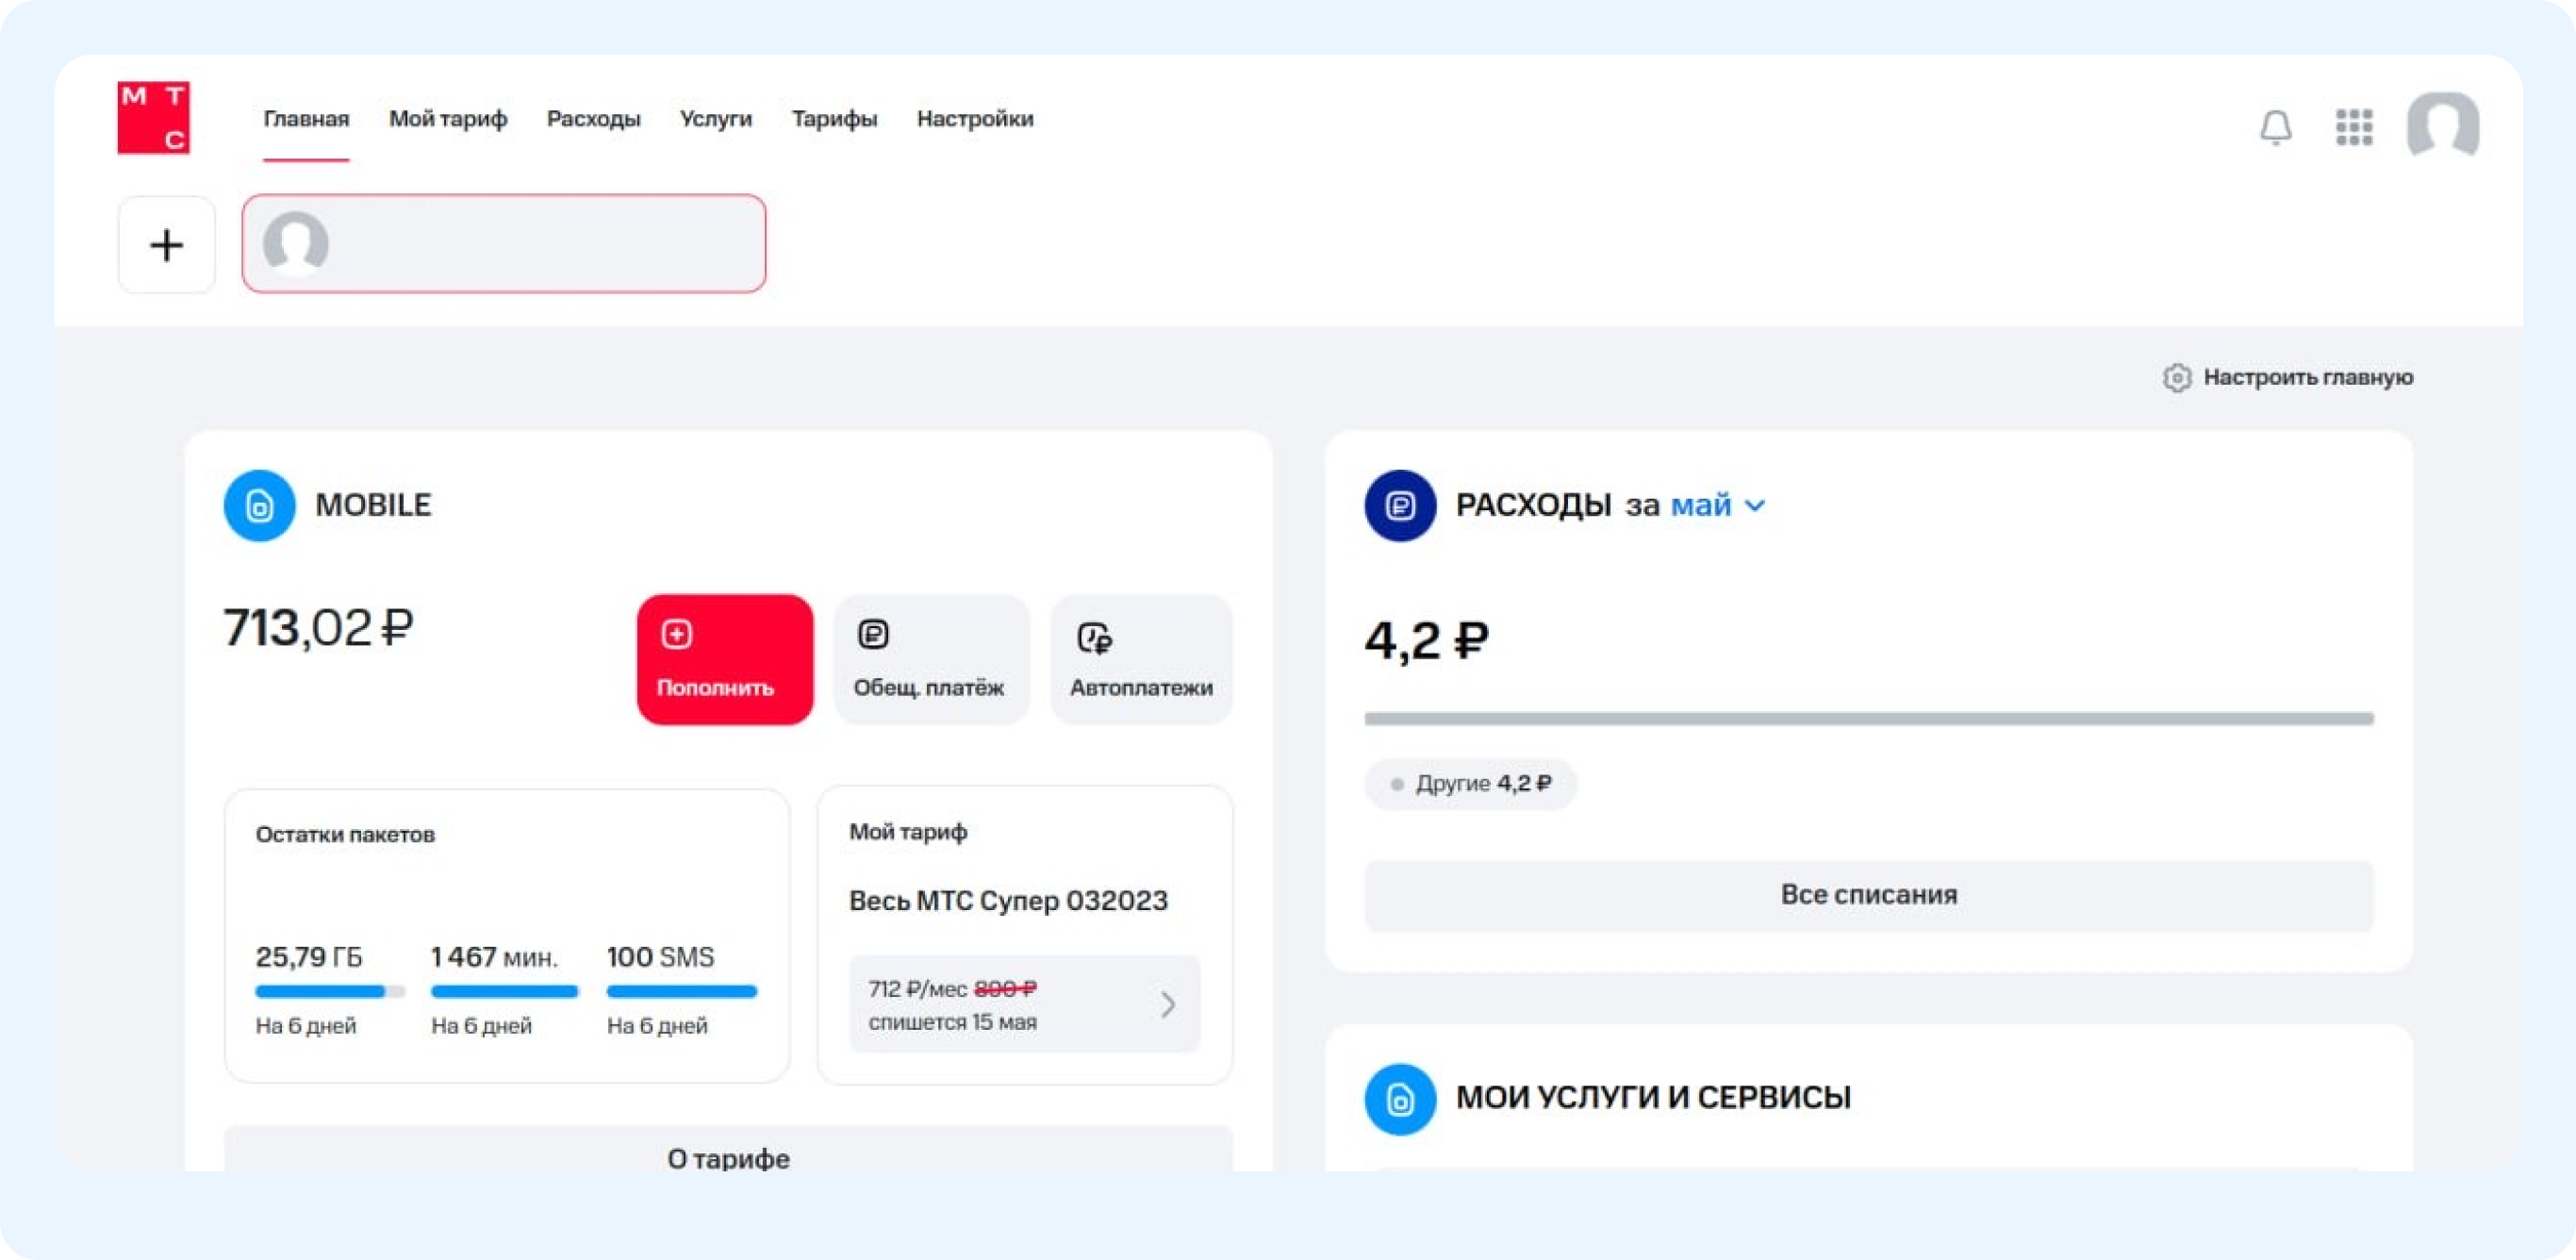Open the profile avatar in header
The height and width of the screenshot is (1260, 2576).
(x=2443, y=125)
